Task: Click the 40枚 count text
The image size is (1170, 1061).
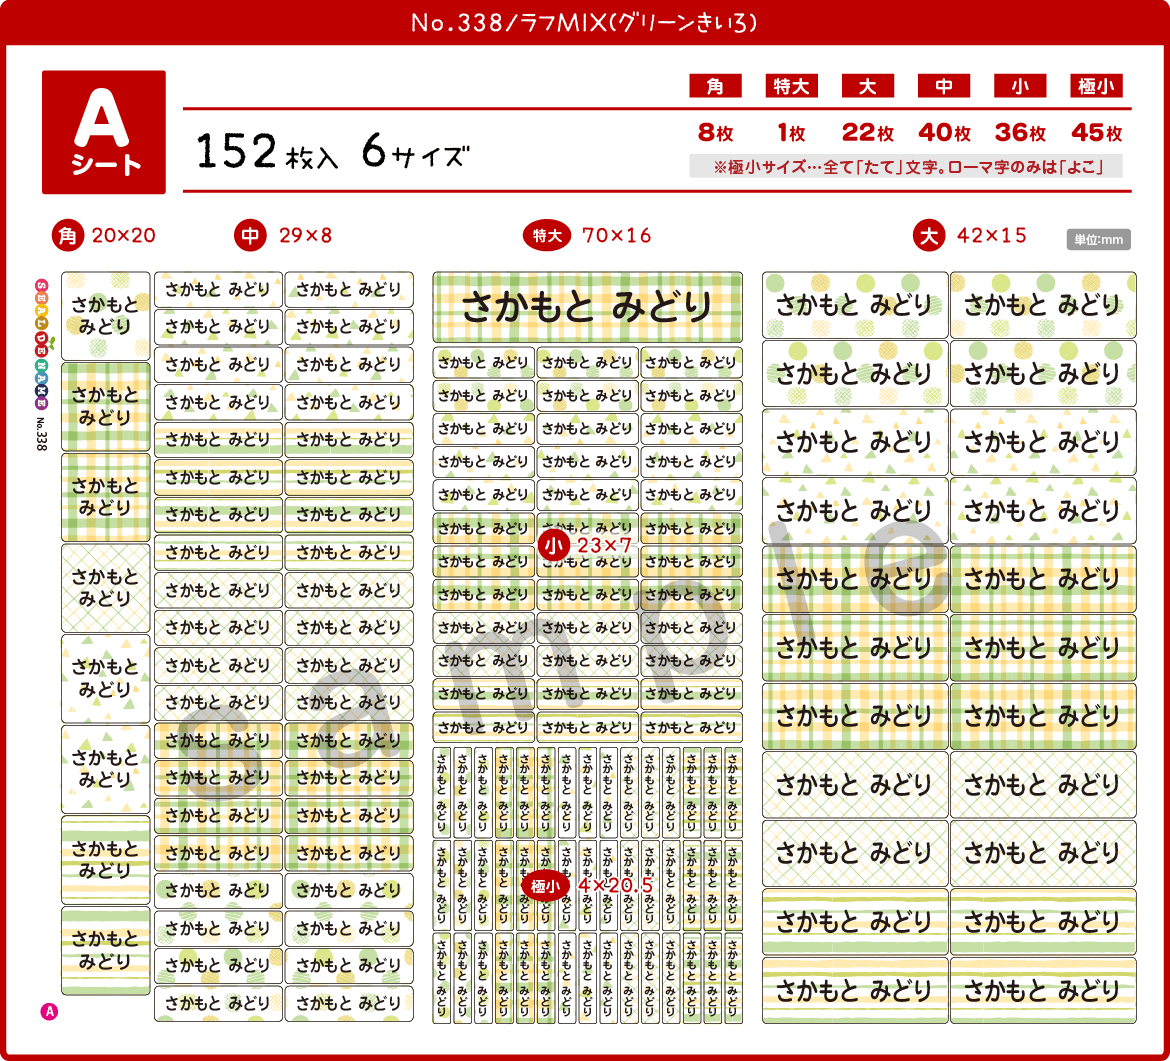Action: click(x=944, y=133)
